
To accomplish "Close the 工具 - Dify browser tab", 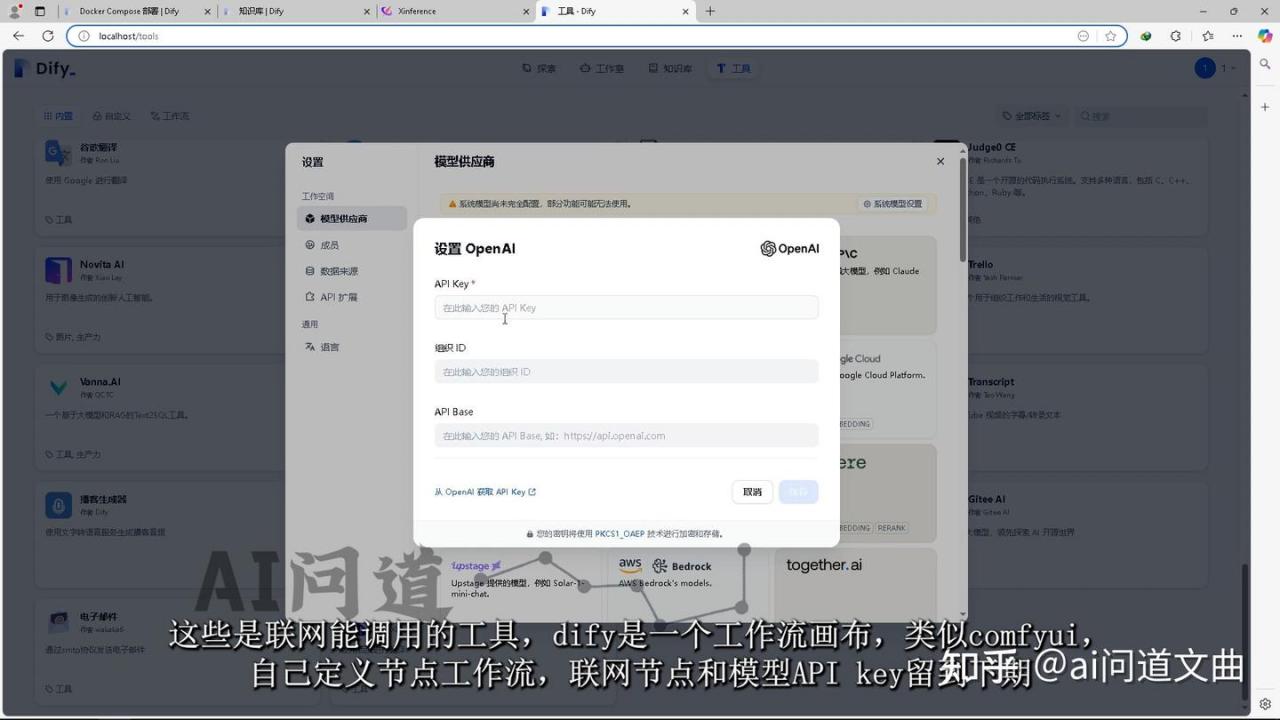I will pos(685,11).
